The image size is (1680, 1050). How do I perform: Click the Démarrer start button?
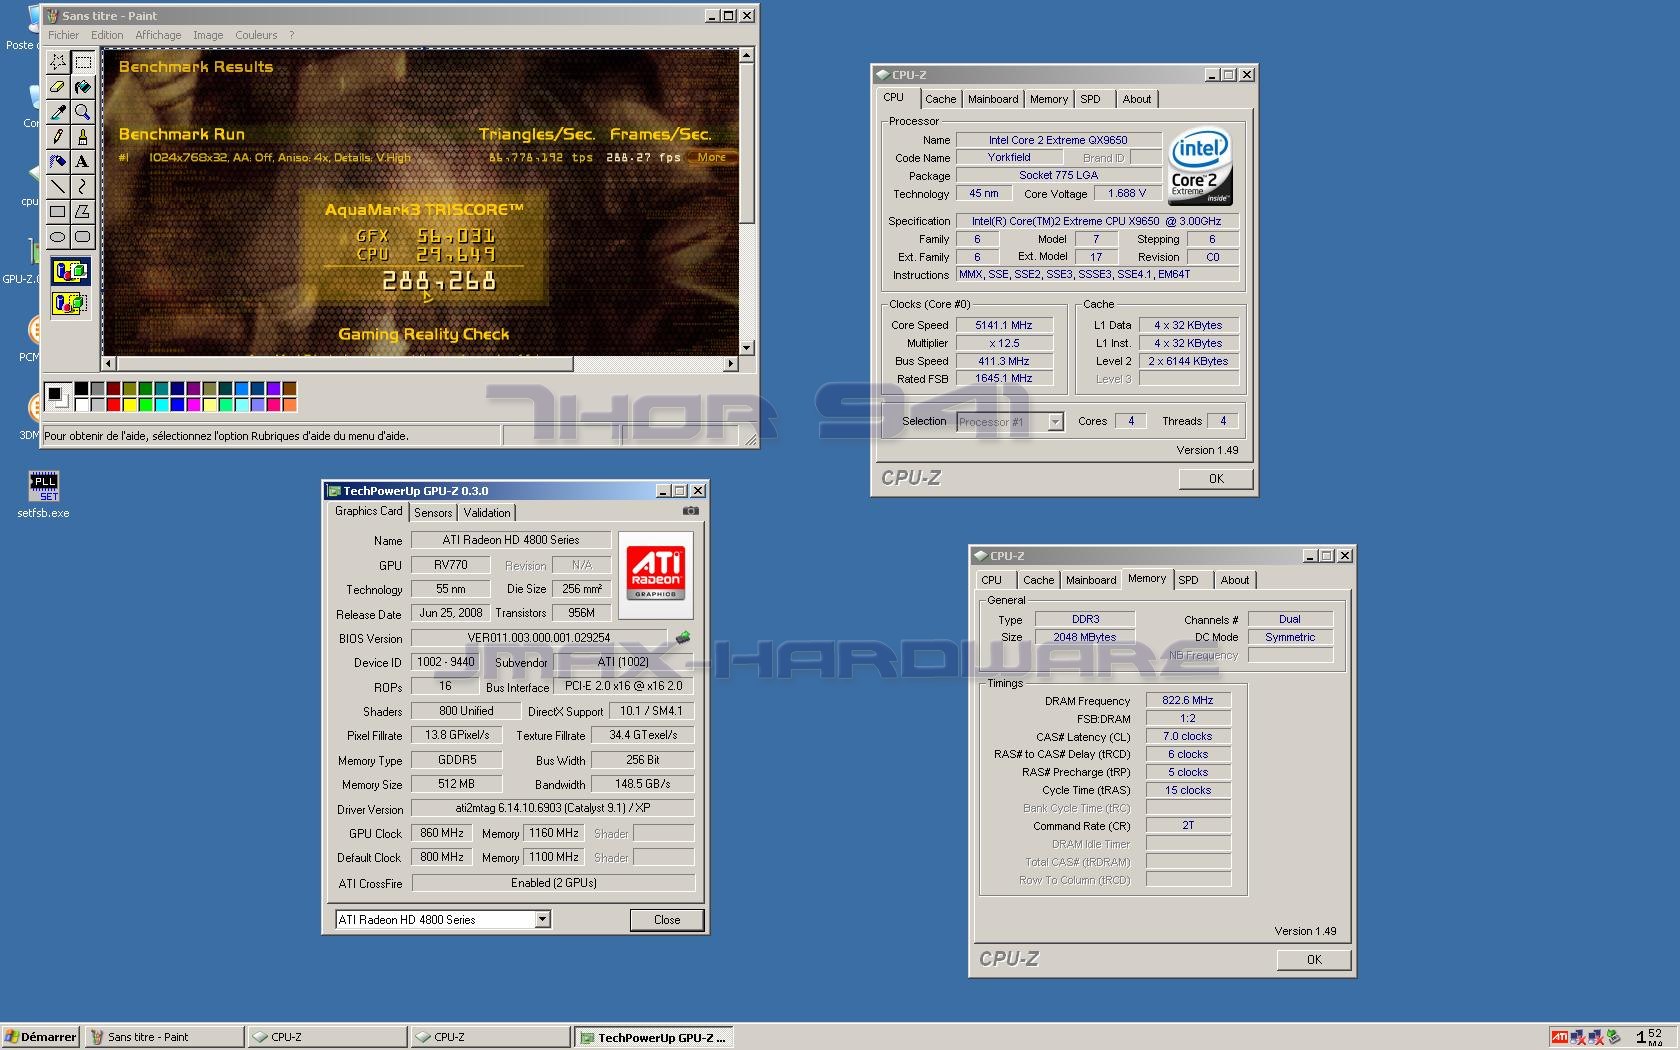pos(40,1037)
